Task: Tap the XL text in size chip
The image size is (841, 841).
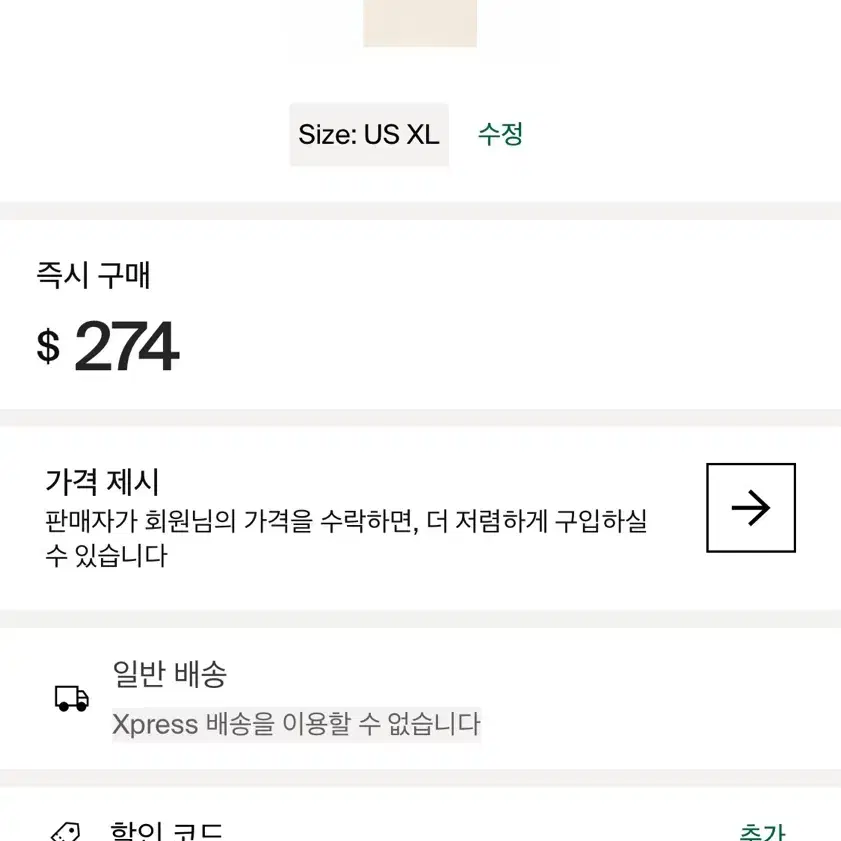Action: click(423, 135)
